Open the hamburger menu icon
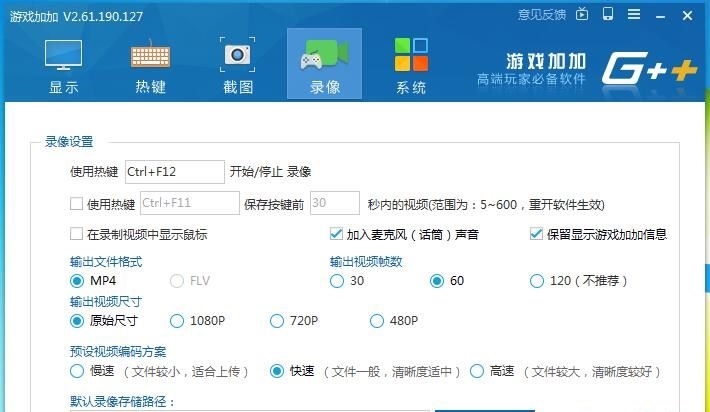710x412 pixels. coord(634,14)
